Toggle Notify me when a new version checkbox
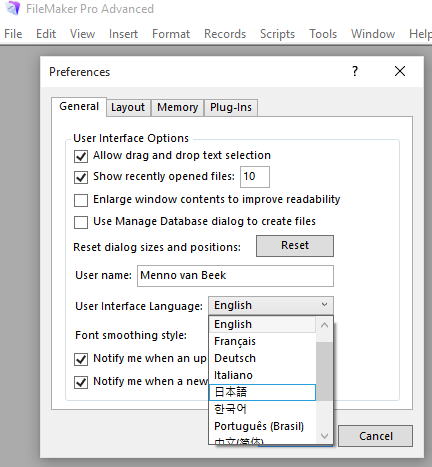Viewport: 432px width, 467px height. pos(81,382)
